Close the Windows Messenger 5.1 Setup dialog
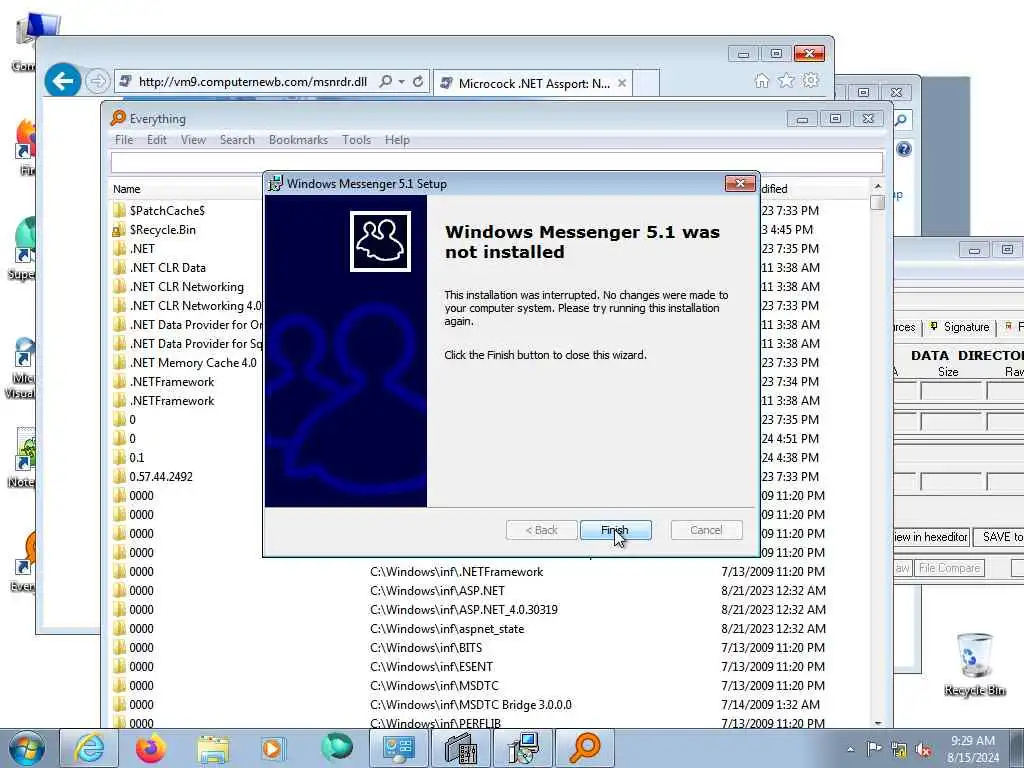This screenshot has height=768, width=1024. 740,184
